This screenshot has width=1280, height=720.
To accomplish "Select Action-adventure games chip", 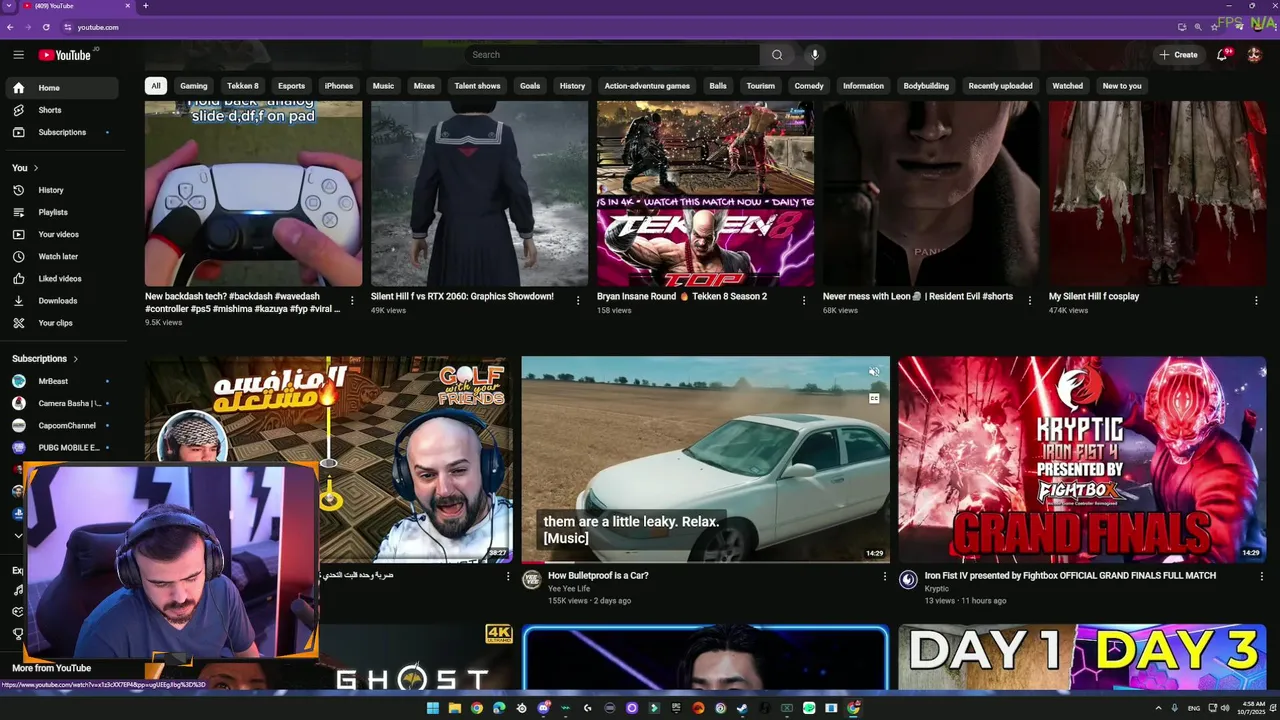I will coord(647,86).
